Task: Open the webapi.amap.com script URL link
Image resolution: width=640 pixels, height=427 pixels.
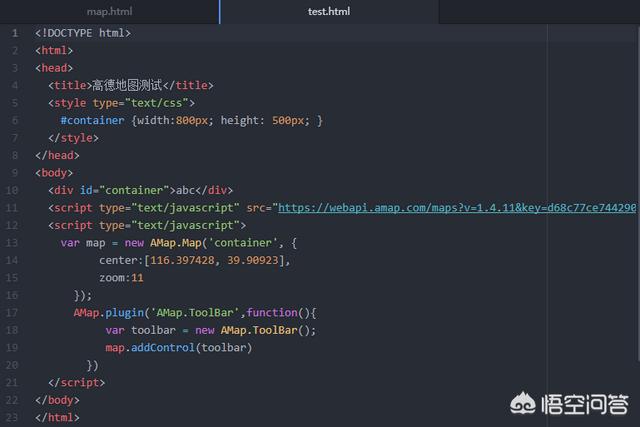Action: [457, 208]
